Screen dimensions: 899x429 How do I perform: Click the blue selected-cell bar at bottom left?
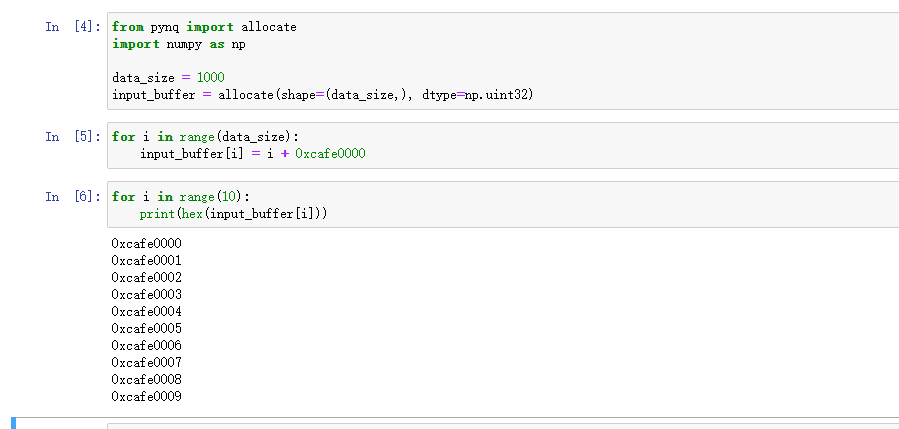(x=14, y=423)
